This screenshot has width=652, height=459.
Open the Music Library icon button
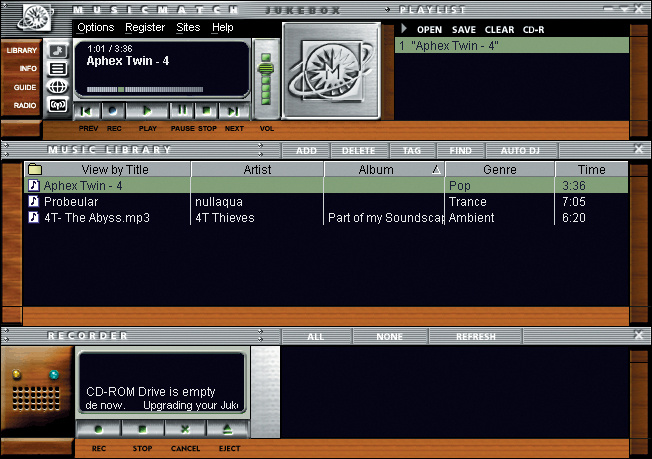click(x=57, y=51)
